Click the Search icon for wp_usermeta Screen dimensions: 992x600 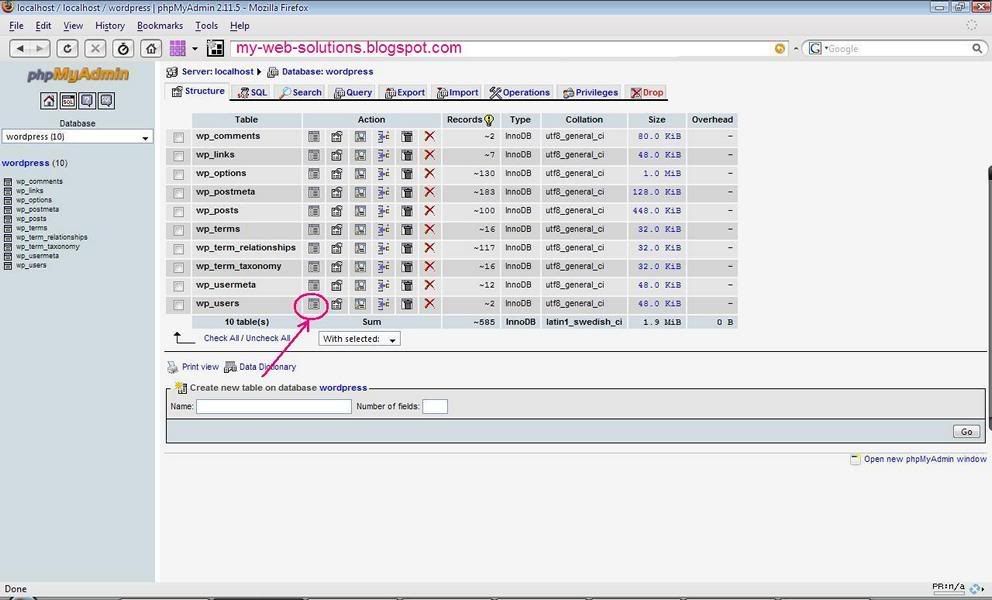[360, 285]
